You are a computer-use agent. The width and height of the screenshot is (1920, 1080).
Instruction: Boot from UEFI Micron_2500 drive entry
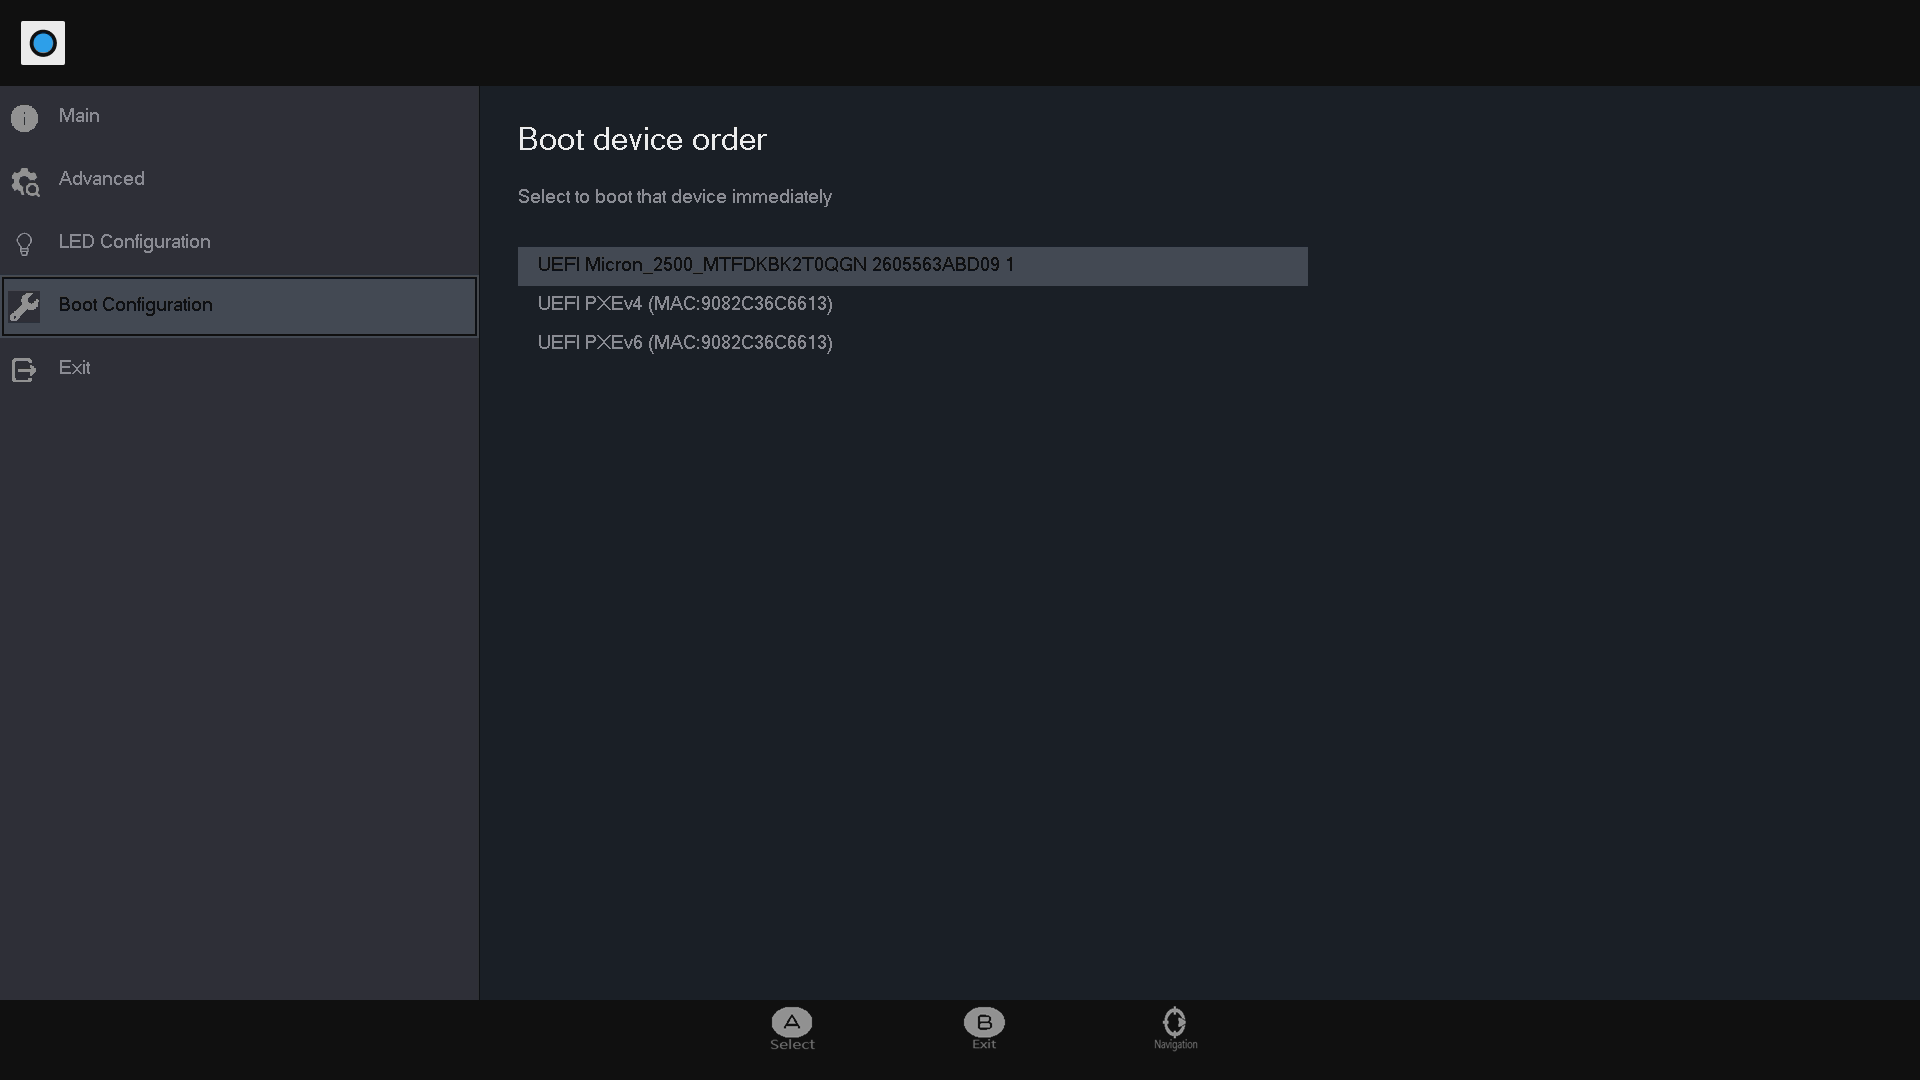(x=912, y=266)
